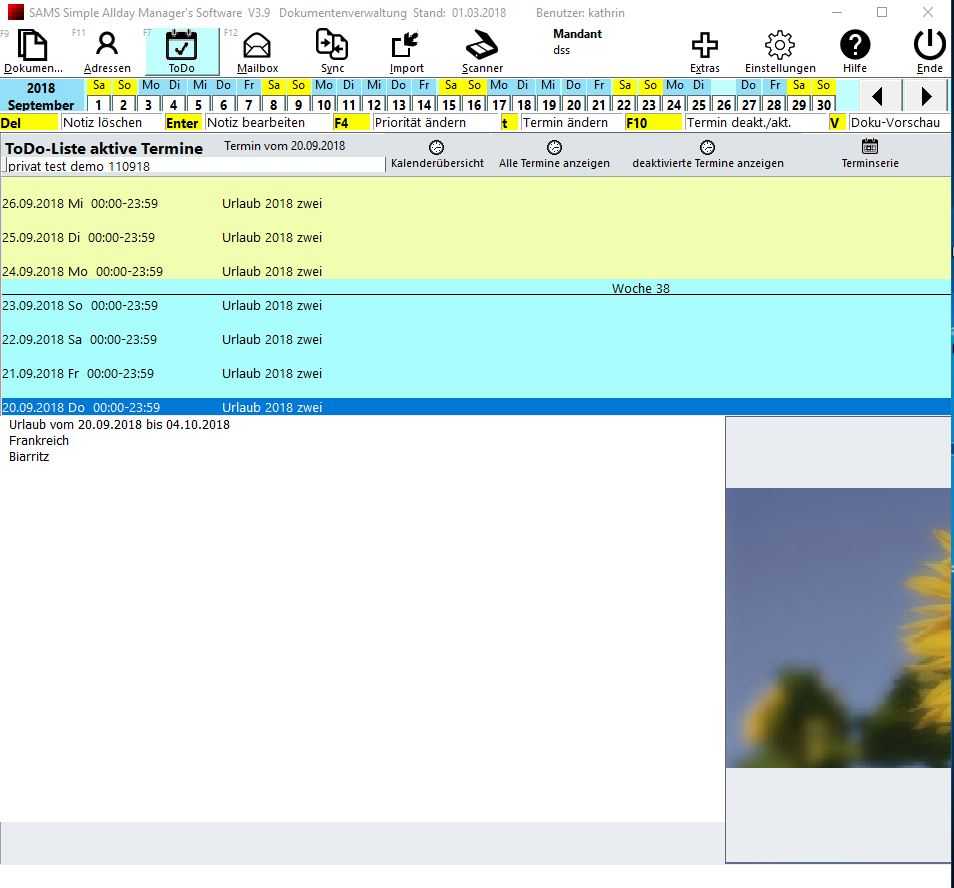Show deaktivierte Termine anzeigen
The height and width of the screenshot is (888, 954).
707,155
